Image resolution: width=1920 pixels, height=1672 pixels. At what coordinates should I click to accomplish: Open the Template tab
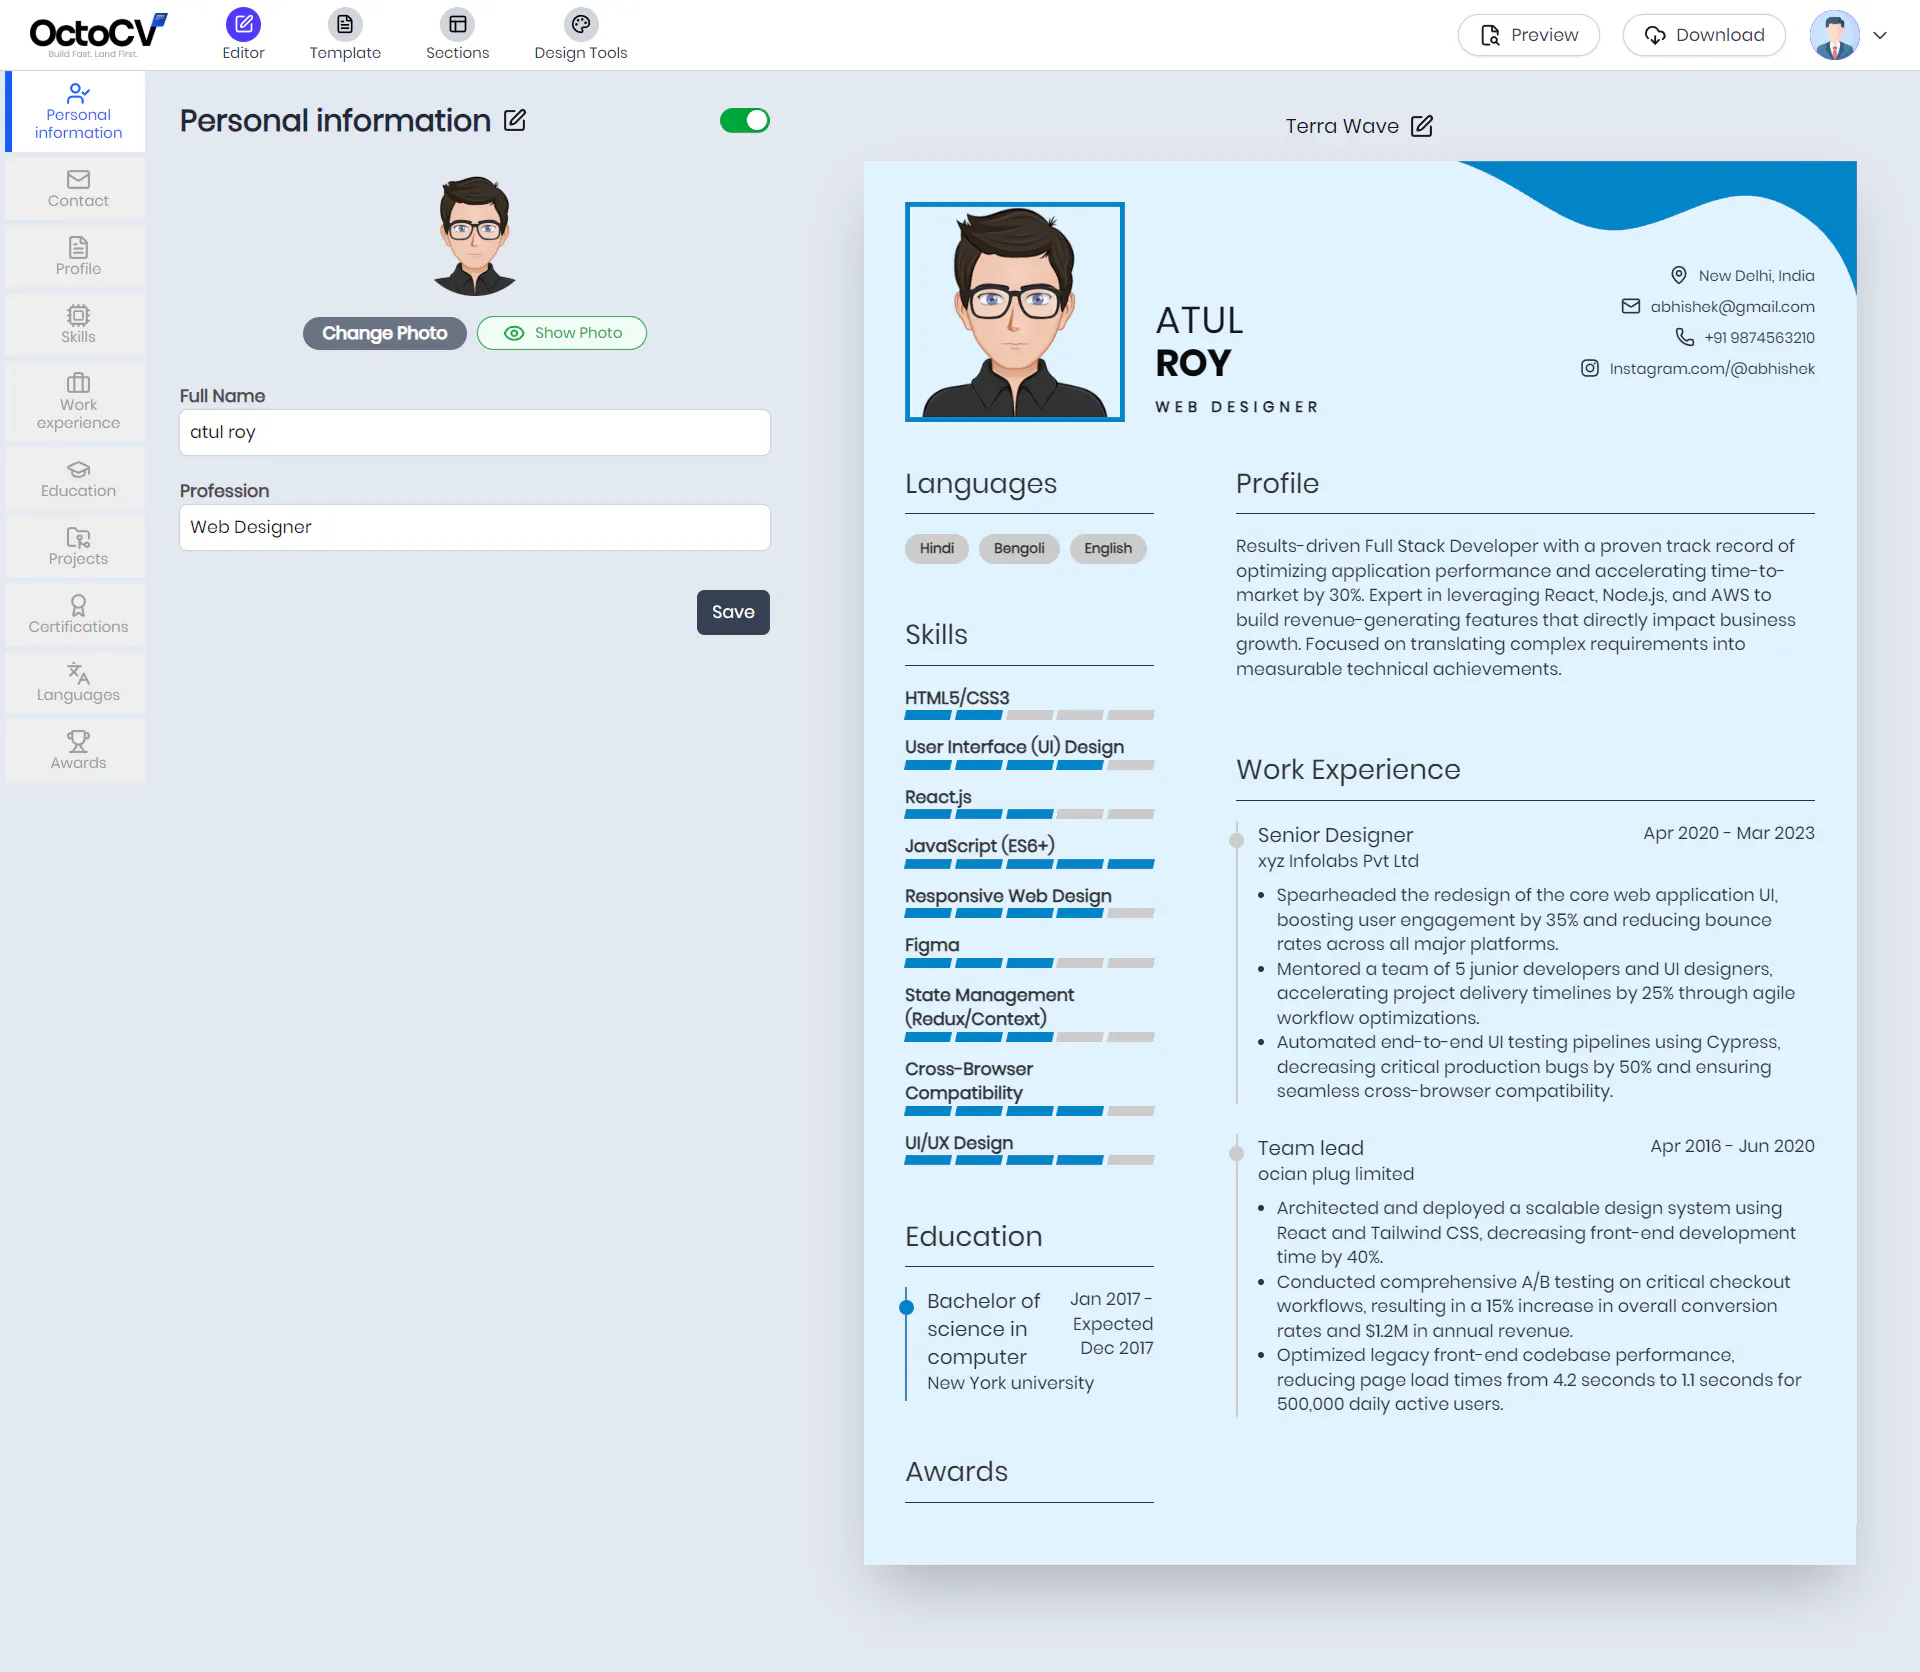(x=345, y=35)
